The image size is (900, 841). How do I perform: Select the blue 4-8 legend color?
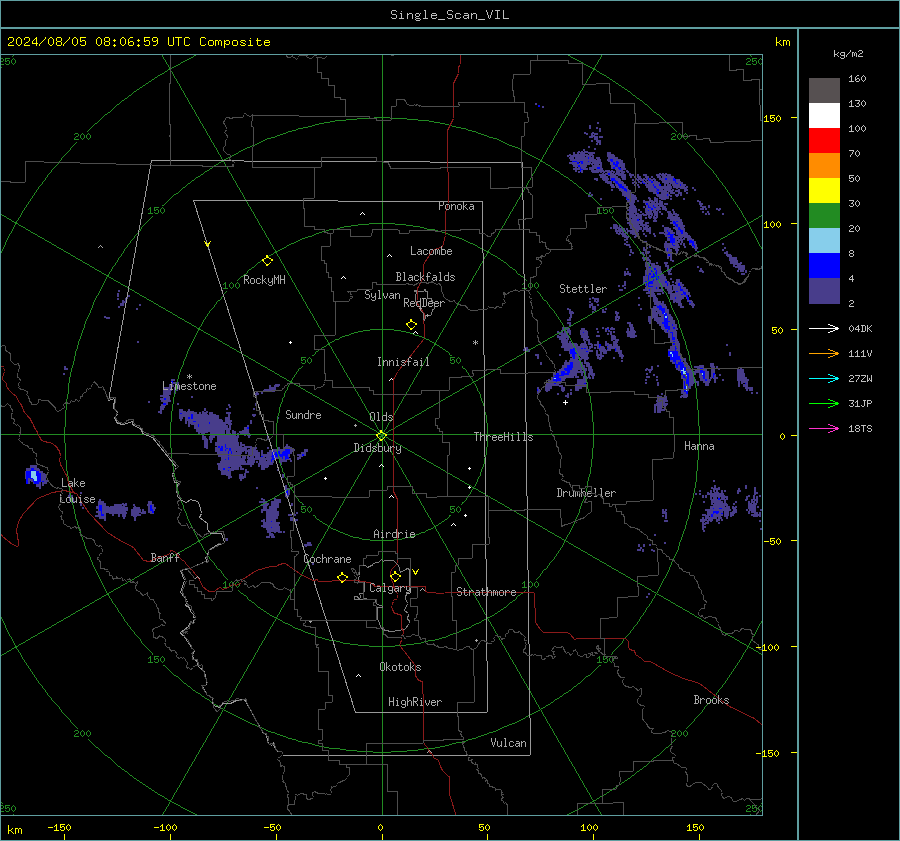click(824, 266)
